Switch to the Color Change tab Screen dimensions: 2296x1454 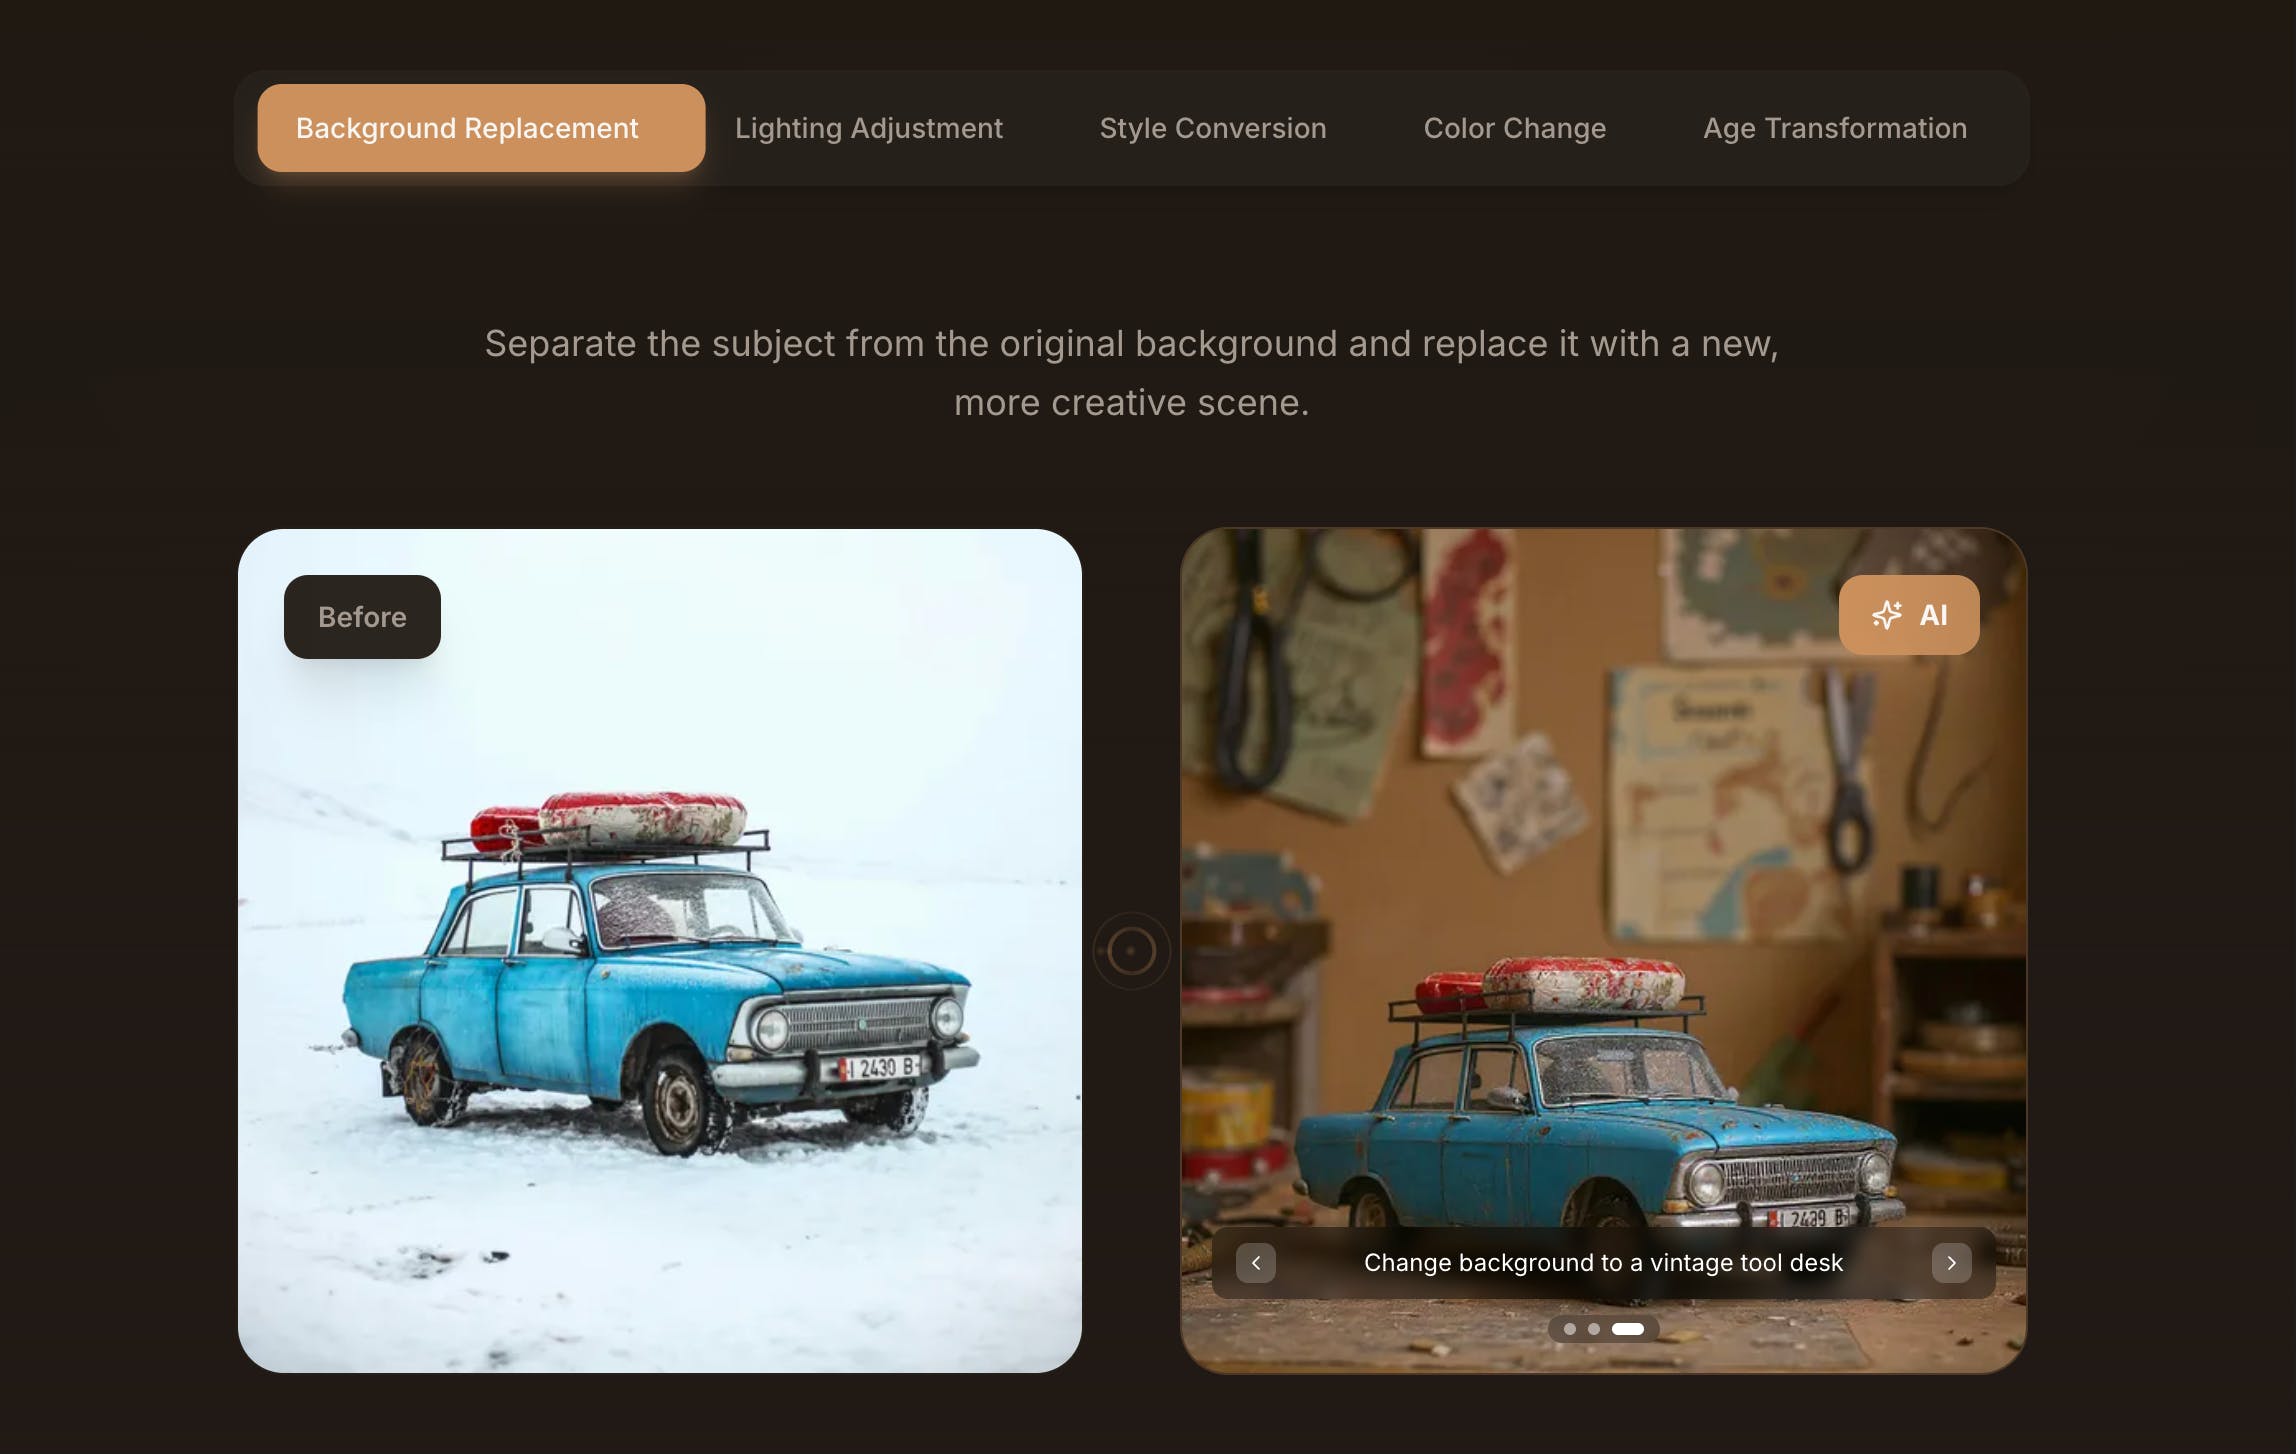1514,128
